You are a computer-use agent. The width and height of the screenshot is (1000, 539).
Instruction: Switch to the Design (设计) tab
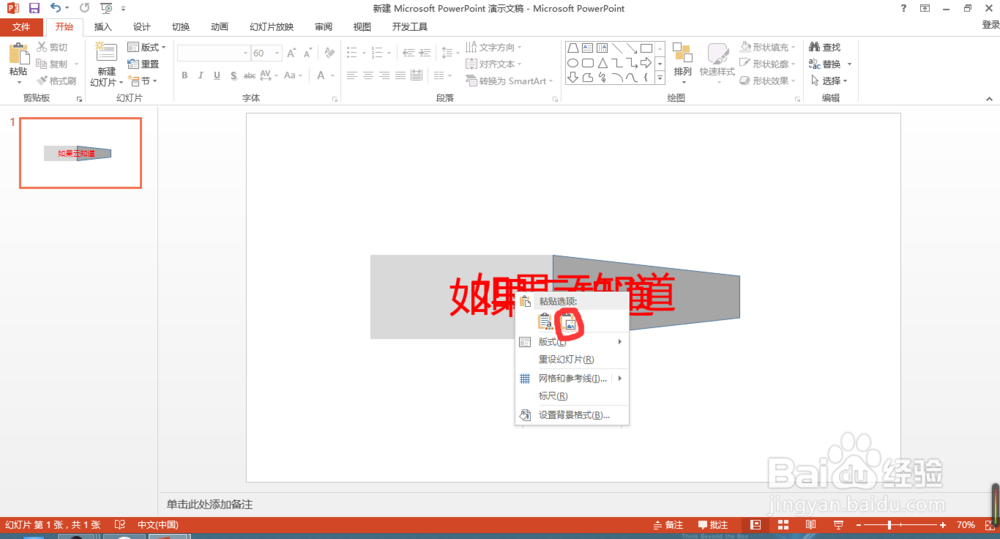pyautogui.click(x=142, y=27)
